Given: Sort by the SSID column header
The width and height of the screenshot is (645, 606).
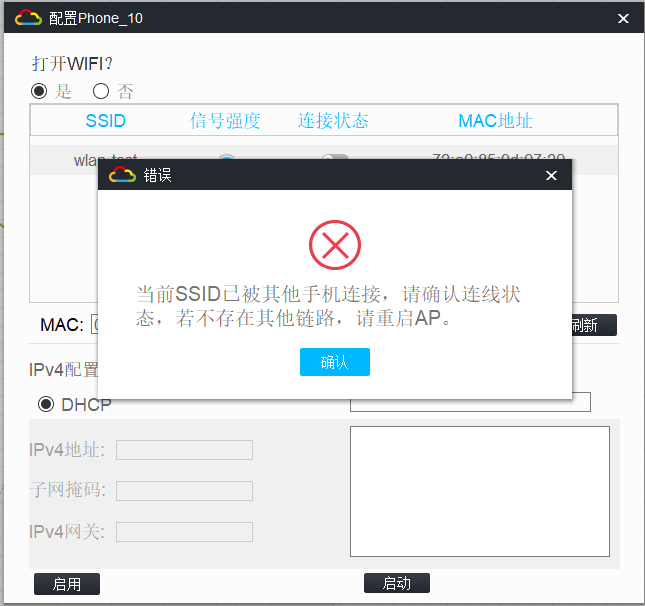Looking at the screenshot, I should 105,121.
